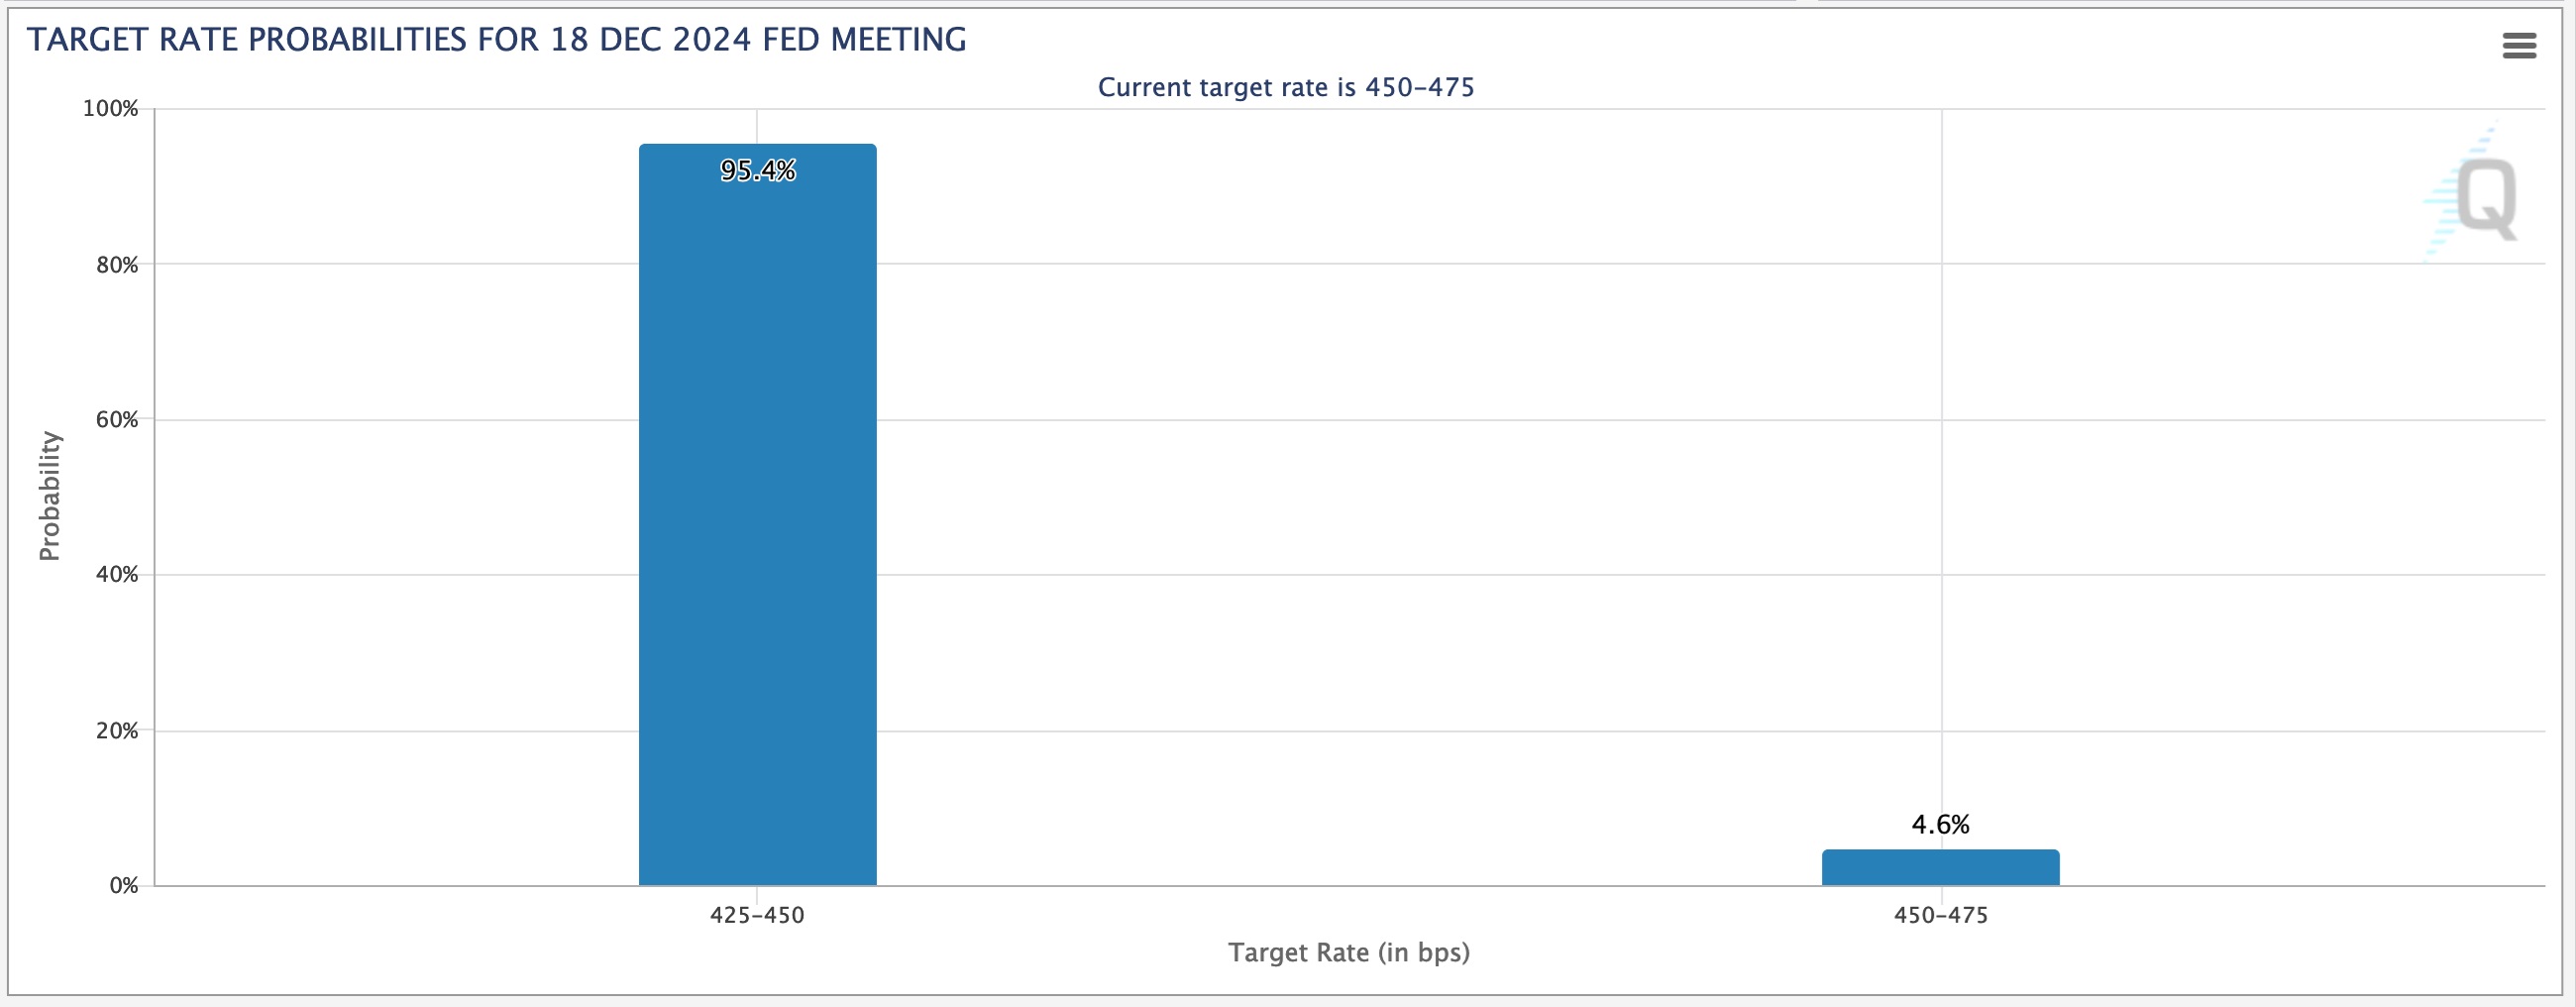Click the 450-475 x-axis label

[x=1940, y=915]
